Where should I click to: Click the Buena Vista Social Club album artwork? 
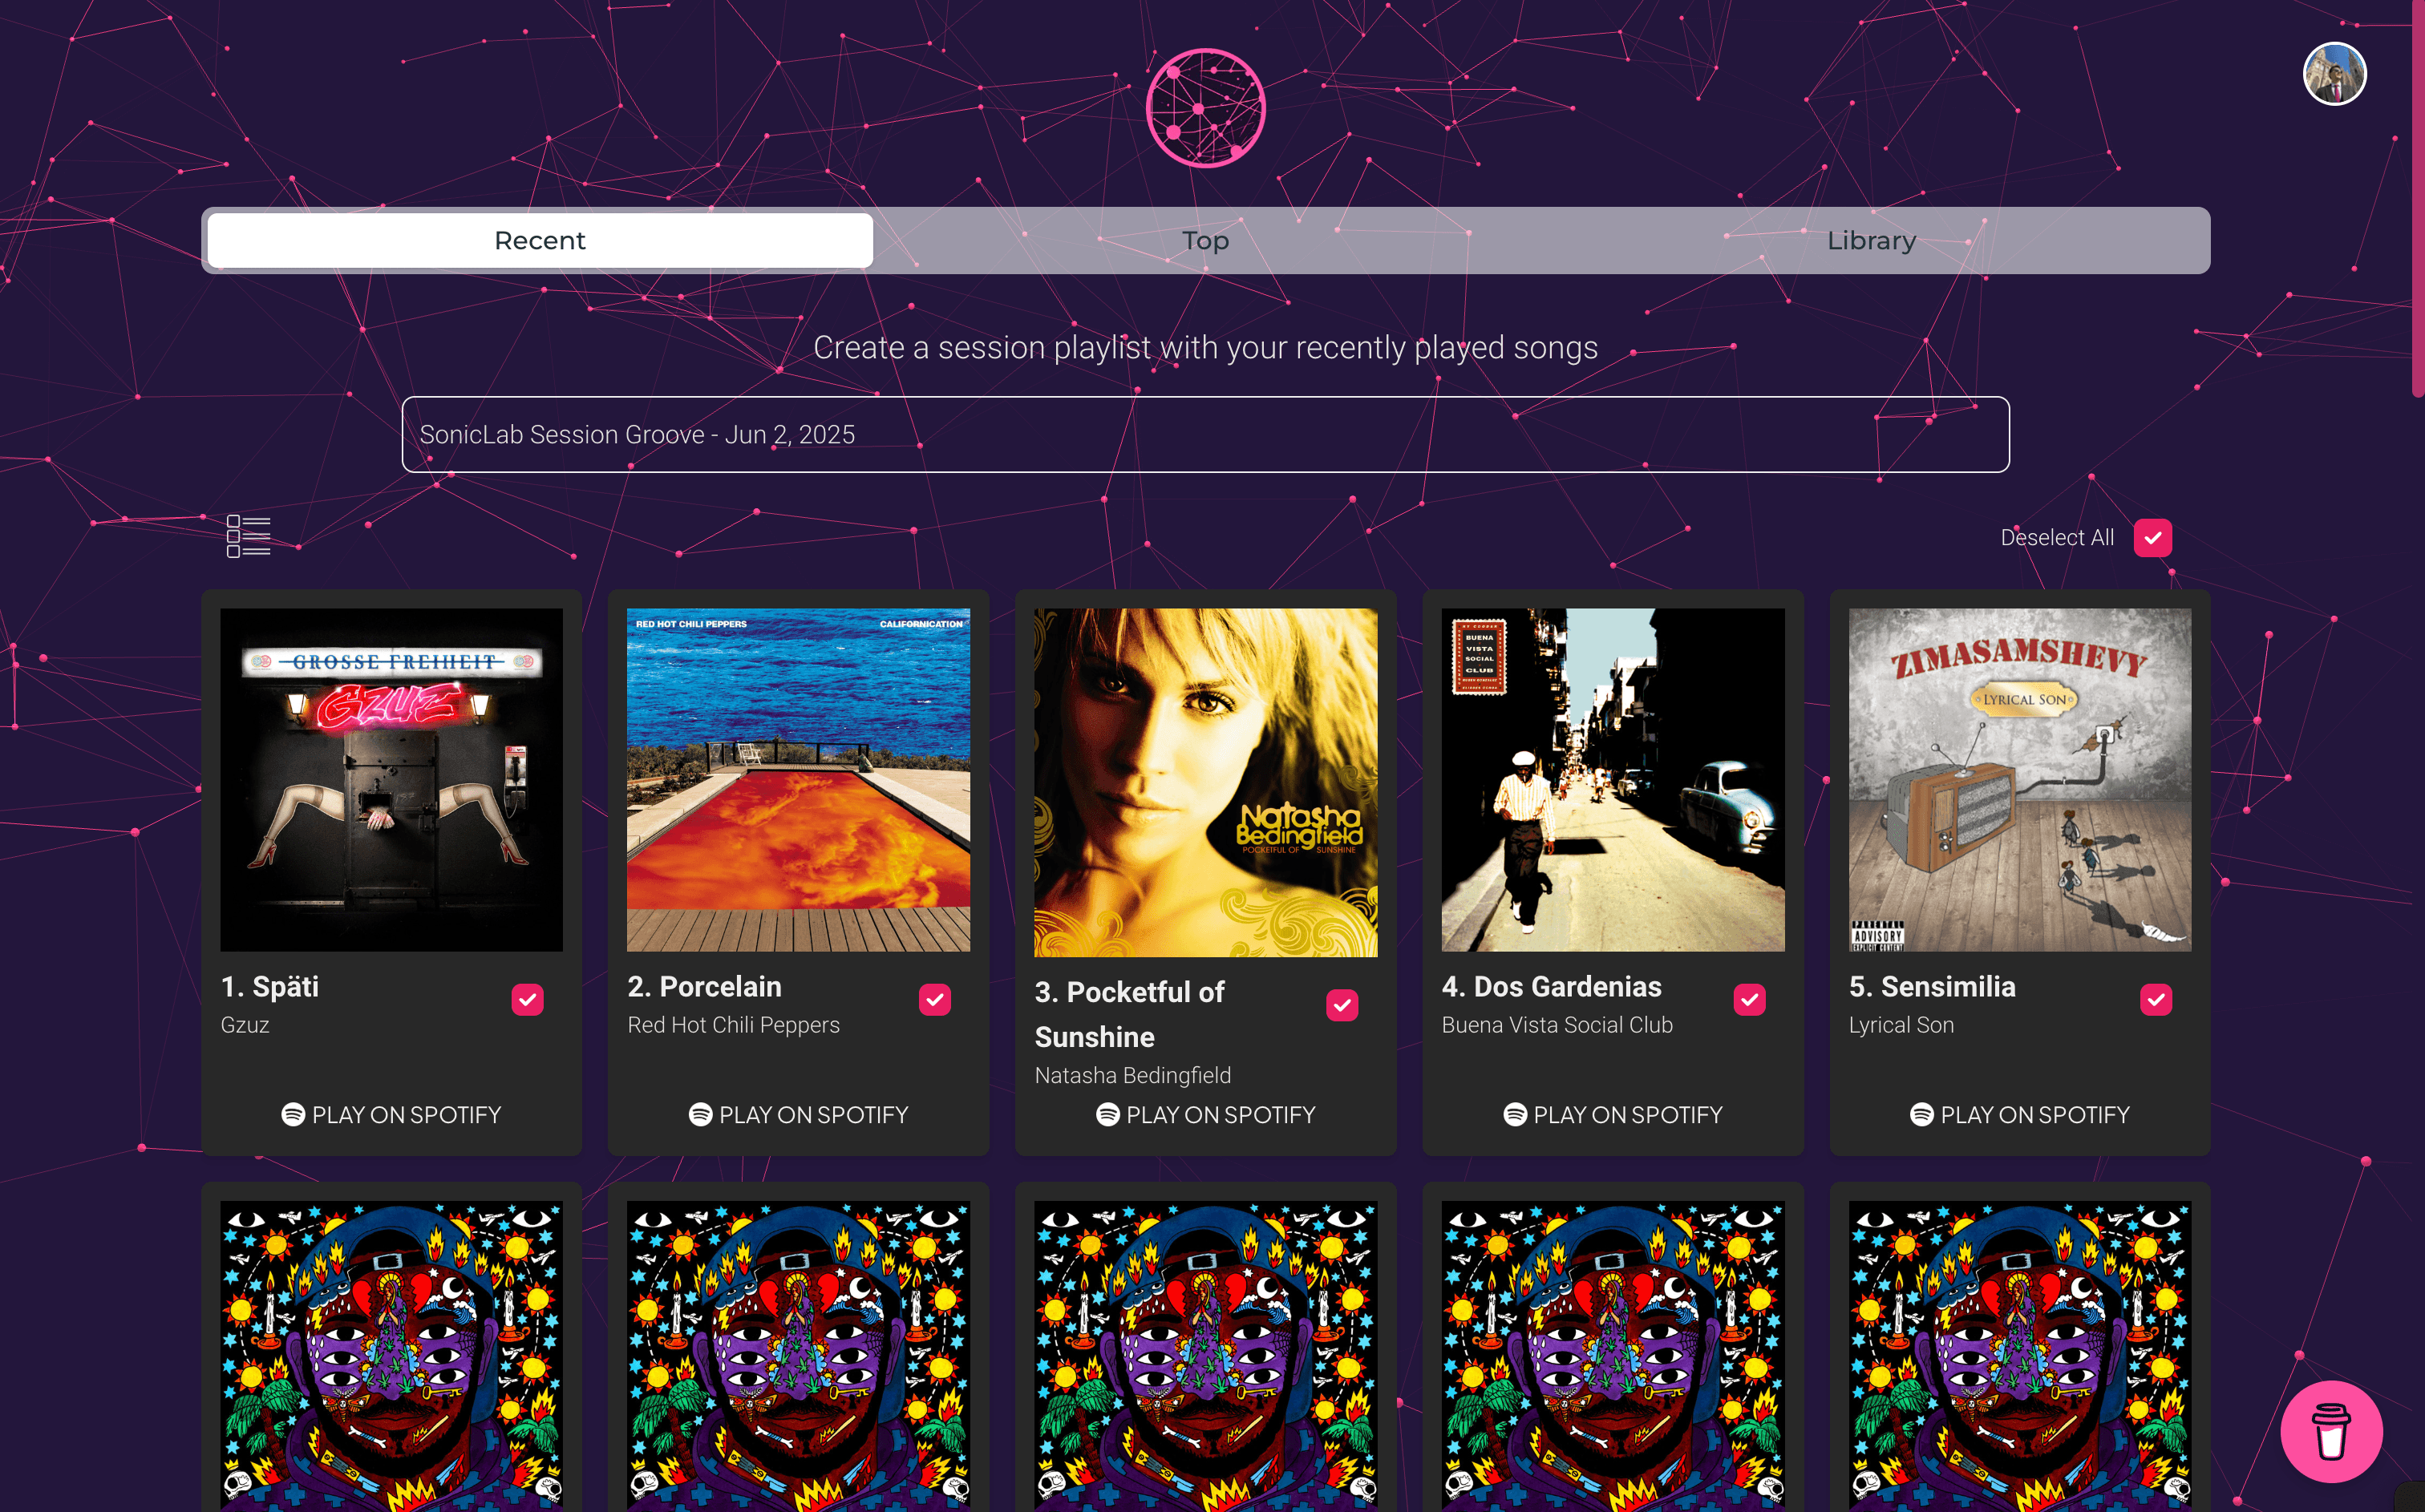click(1612, 780)
